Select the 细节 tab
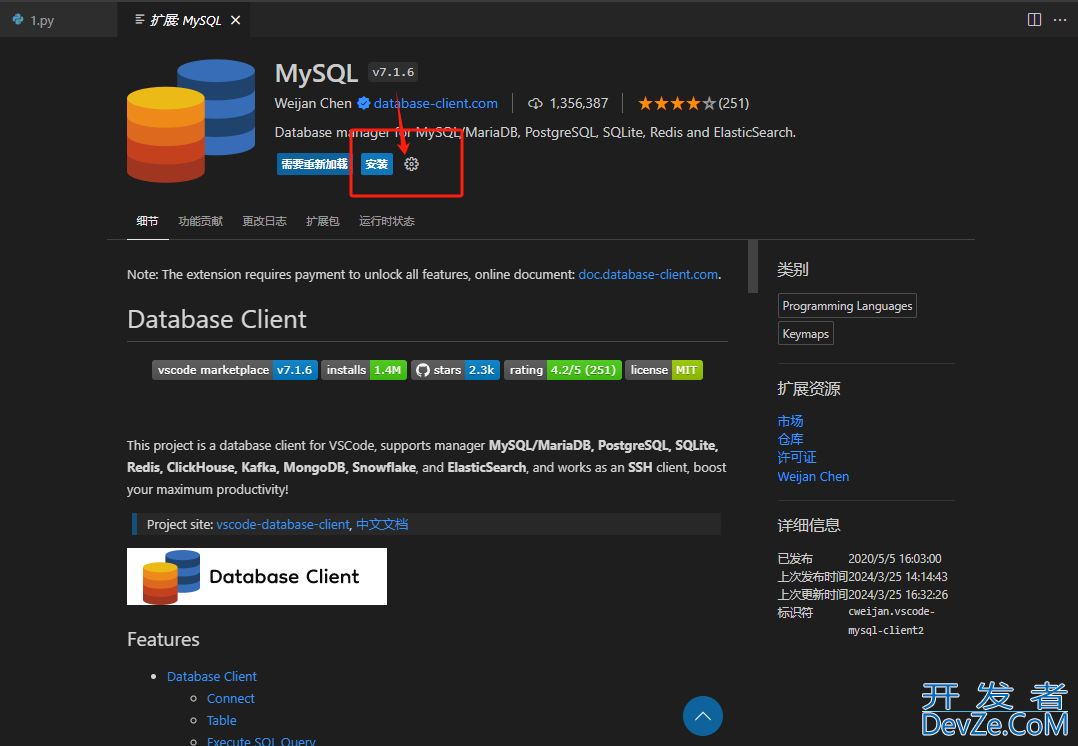 (x=147, y=221)
